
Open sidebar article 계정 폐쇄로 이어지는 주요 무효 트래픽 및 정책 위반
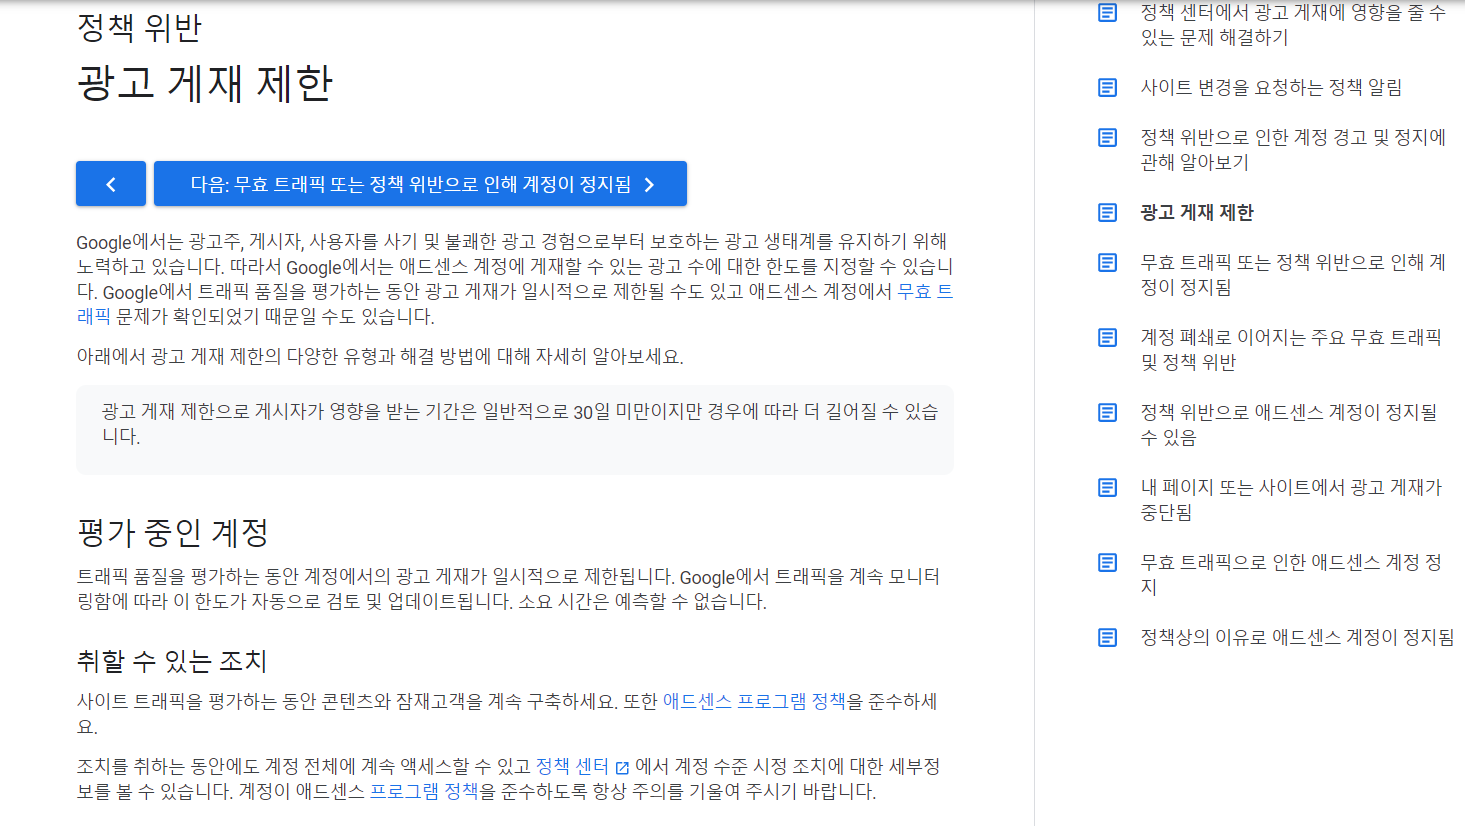coord(1291,350)
